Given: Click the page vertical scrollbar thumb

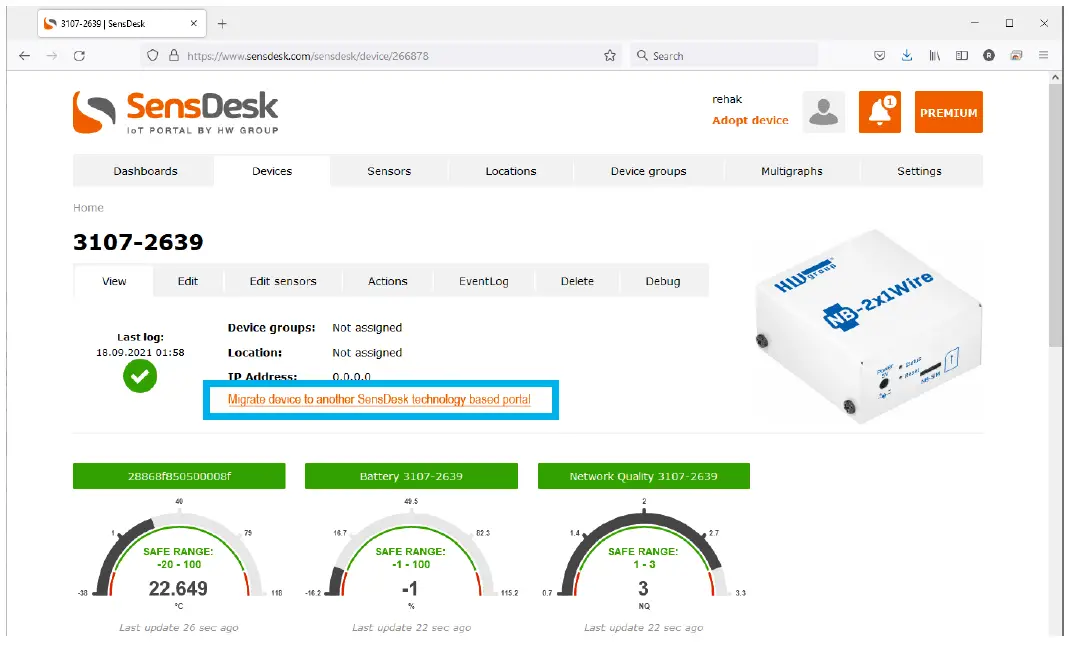Looking at the screenshot, I should click(x=1056, y=215).
